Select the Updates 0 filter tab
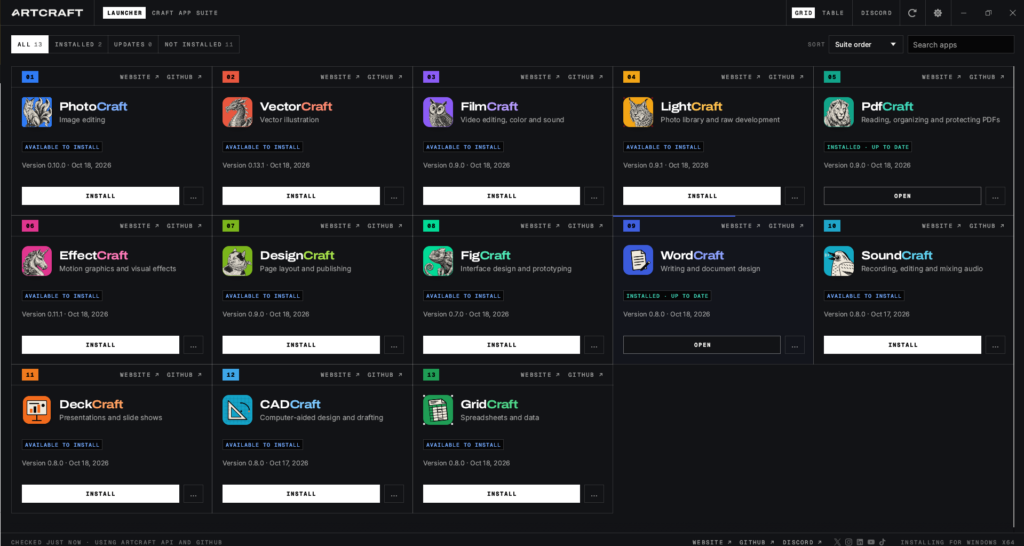Screen dimensions: 1024x546 tap(133, 44)
